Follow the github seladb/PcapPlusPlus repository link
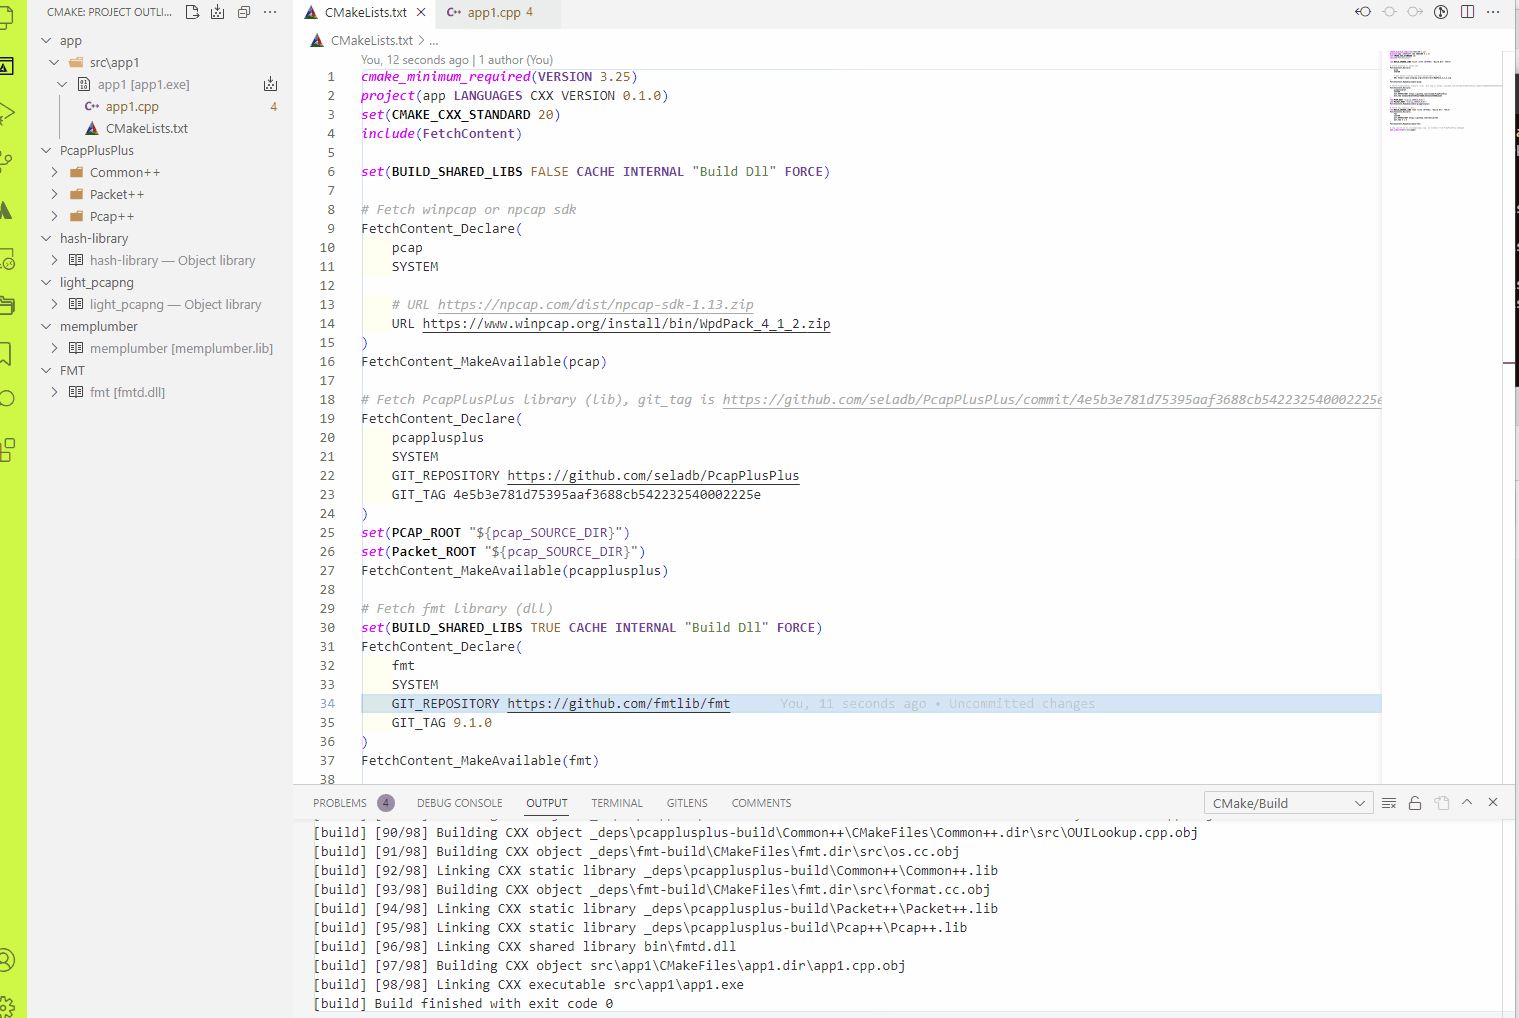Screen dimensions: 1519x1018 [x=653, y=476]
